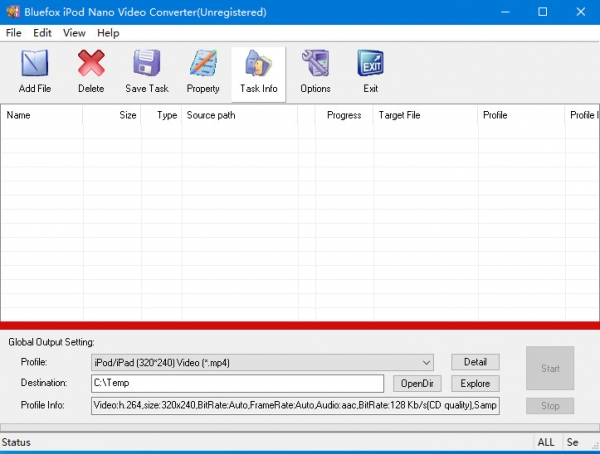Open the Property toolbar icon
This screenshot has height=454, width=600.
(x=203, y=72)
